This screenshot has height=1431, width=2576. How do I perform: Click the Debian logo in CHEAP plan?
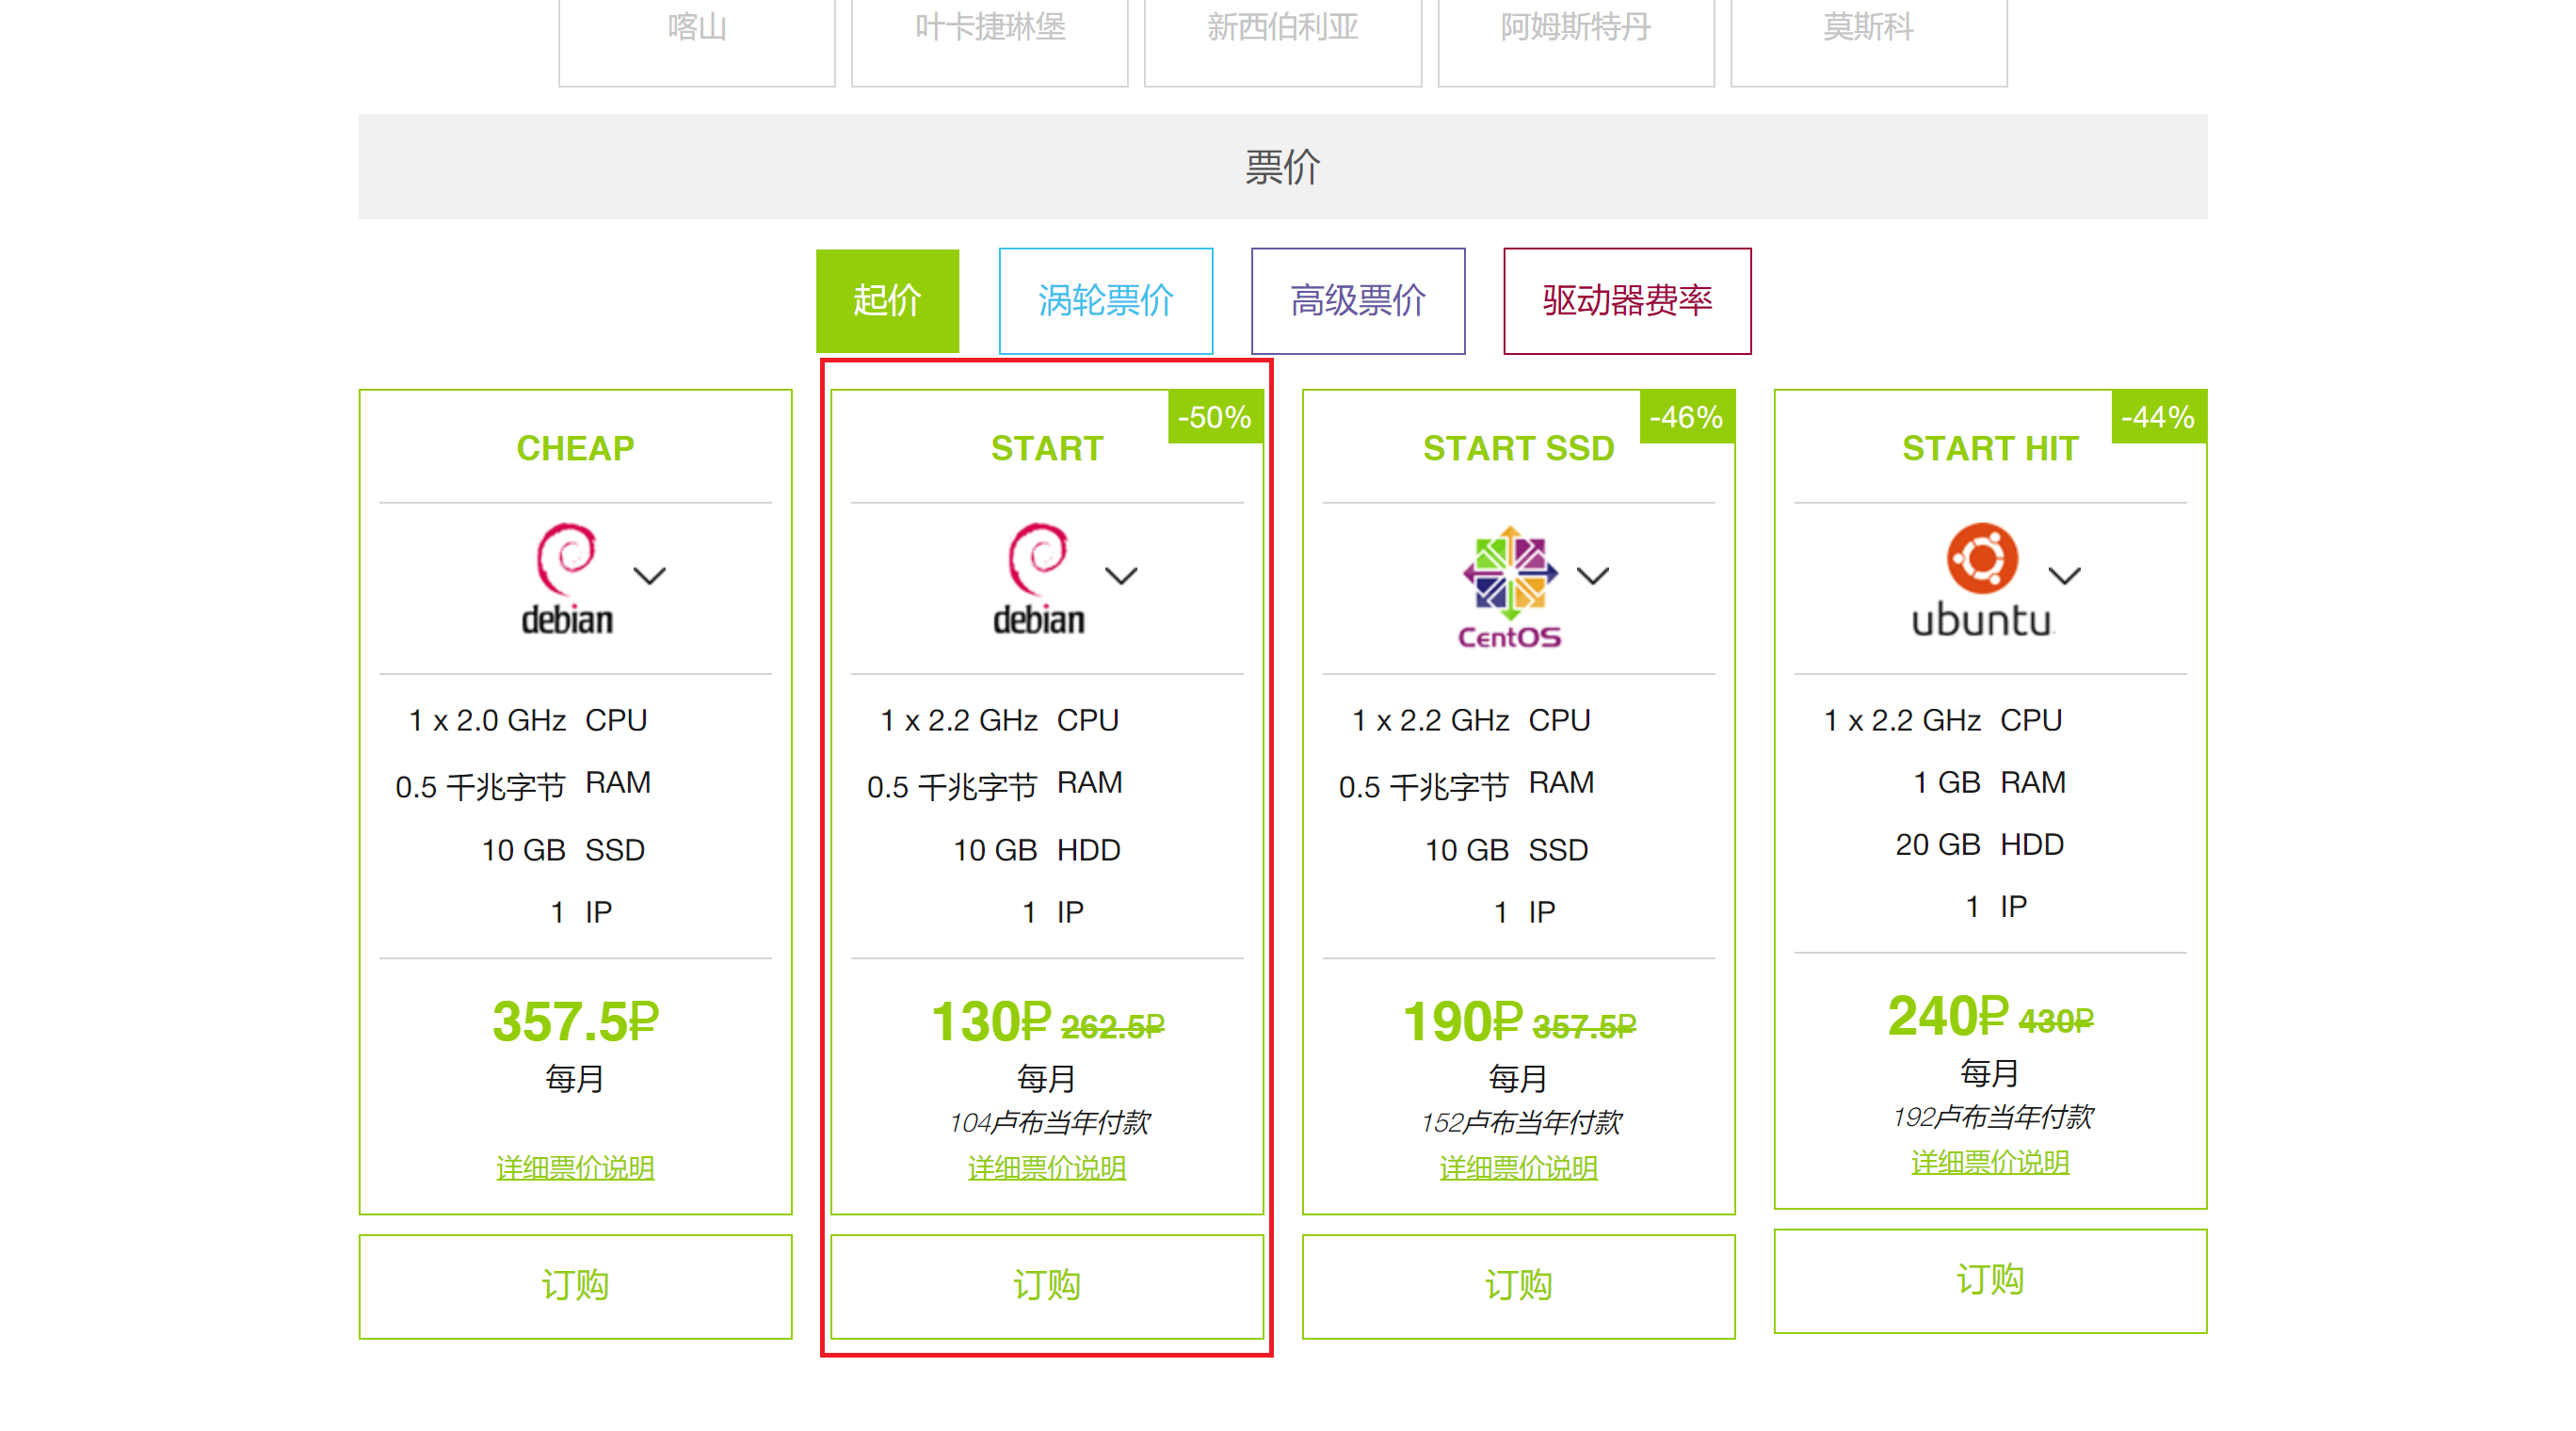(x=566, y=579)
